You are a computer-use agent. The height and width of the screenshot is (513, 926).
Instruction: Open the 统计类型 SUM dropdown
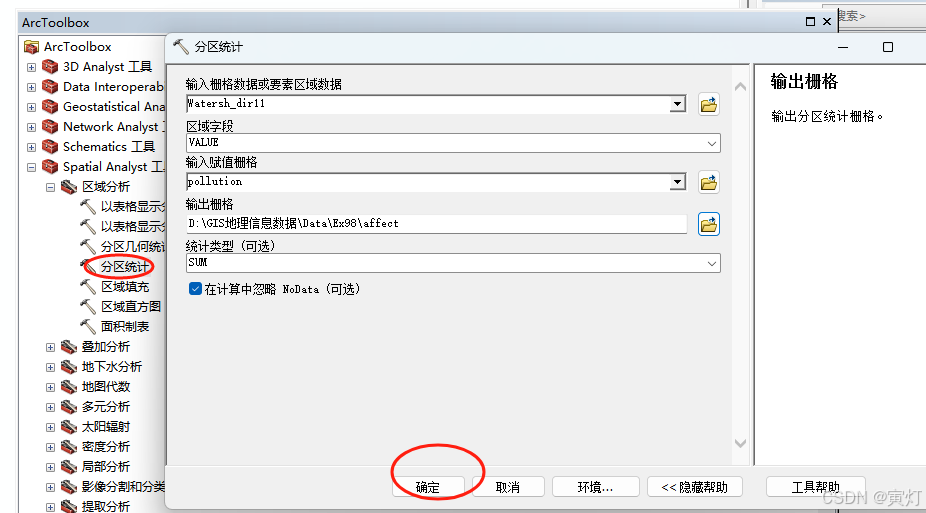[712, 263]
